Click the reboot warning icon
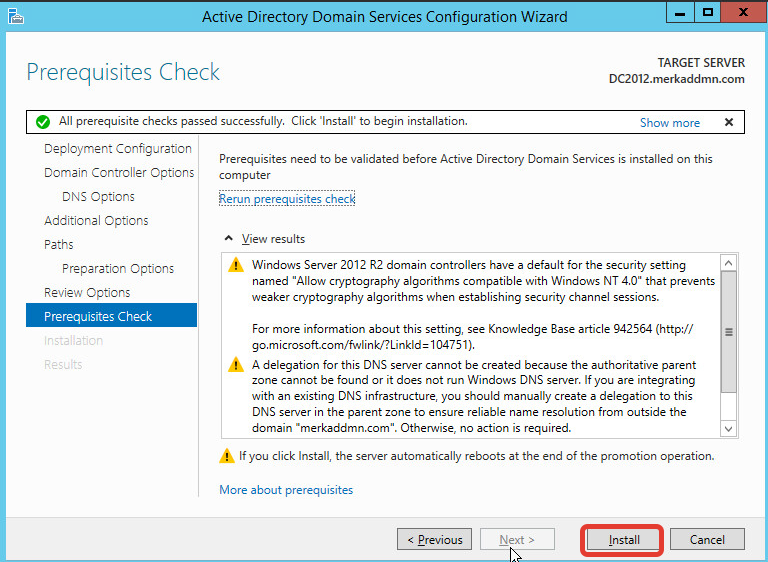Viewport: 768px width, 562px height. [226, 456]
